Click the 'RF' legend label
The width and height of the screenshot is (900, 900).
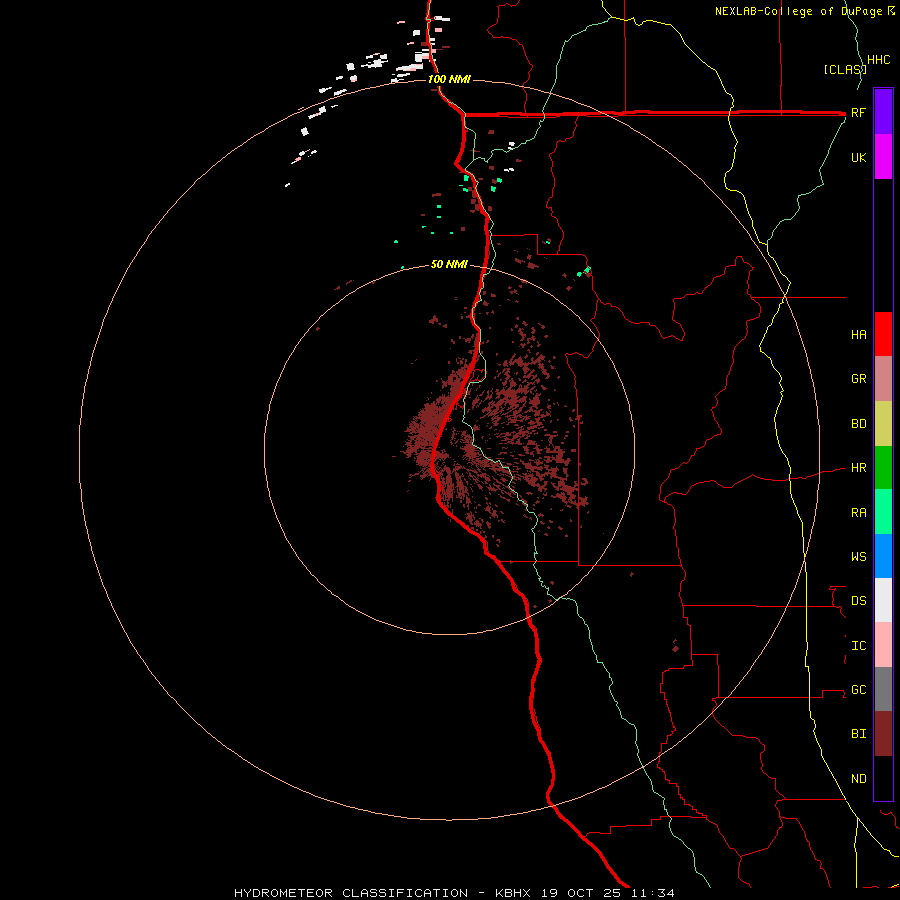pos(858,113)
